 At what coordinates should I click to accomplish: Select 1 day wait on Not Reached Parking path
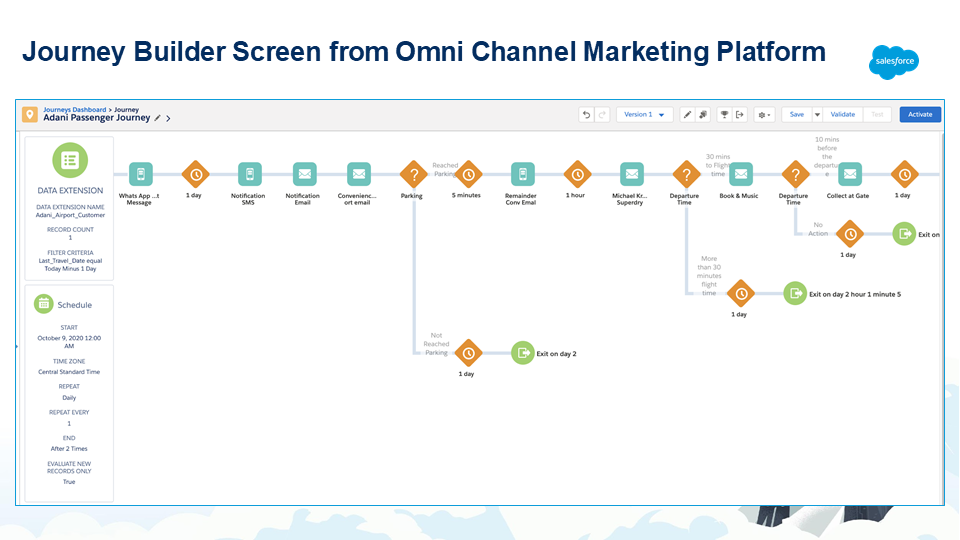tap(468, 353)
